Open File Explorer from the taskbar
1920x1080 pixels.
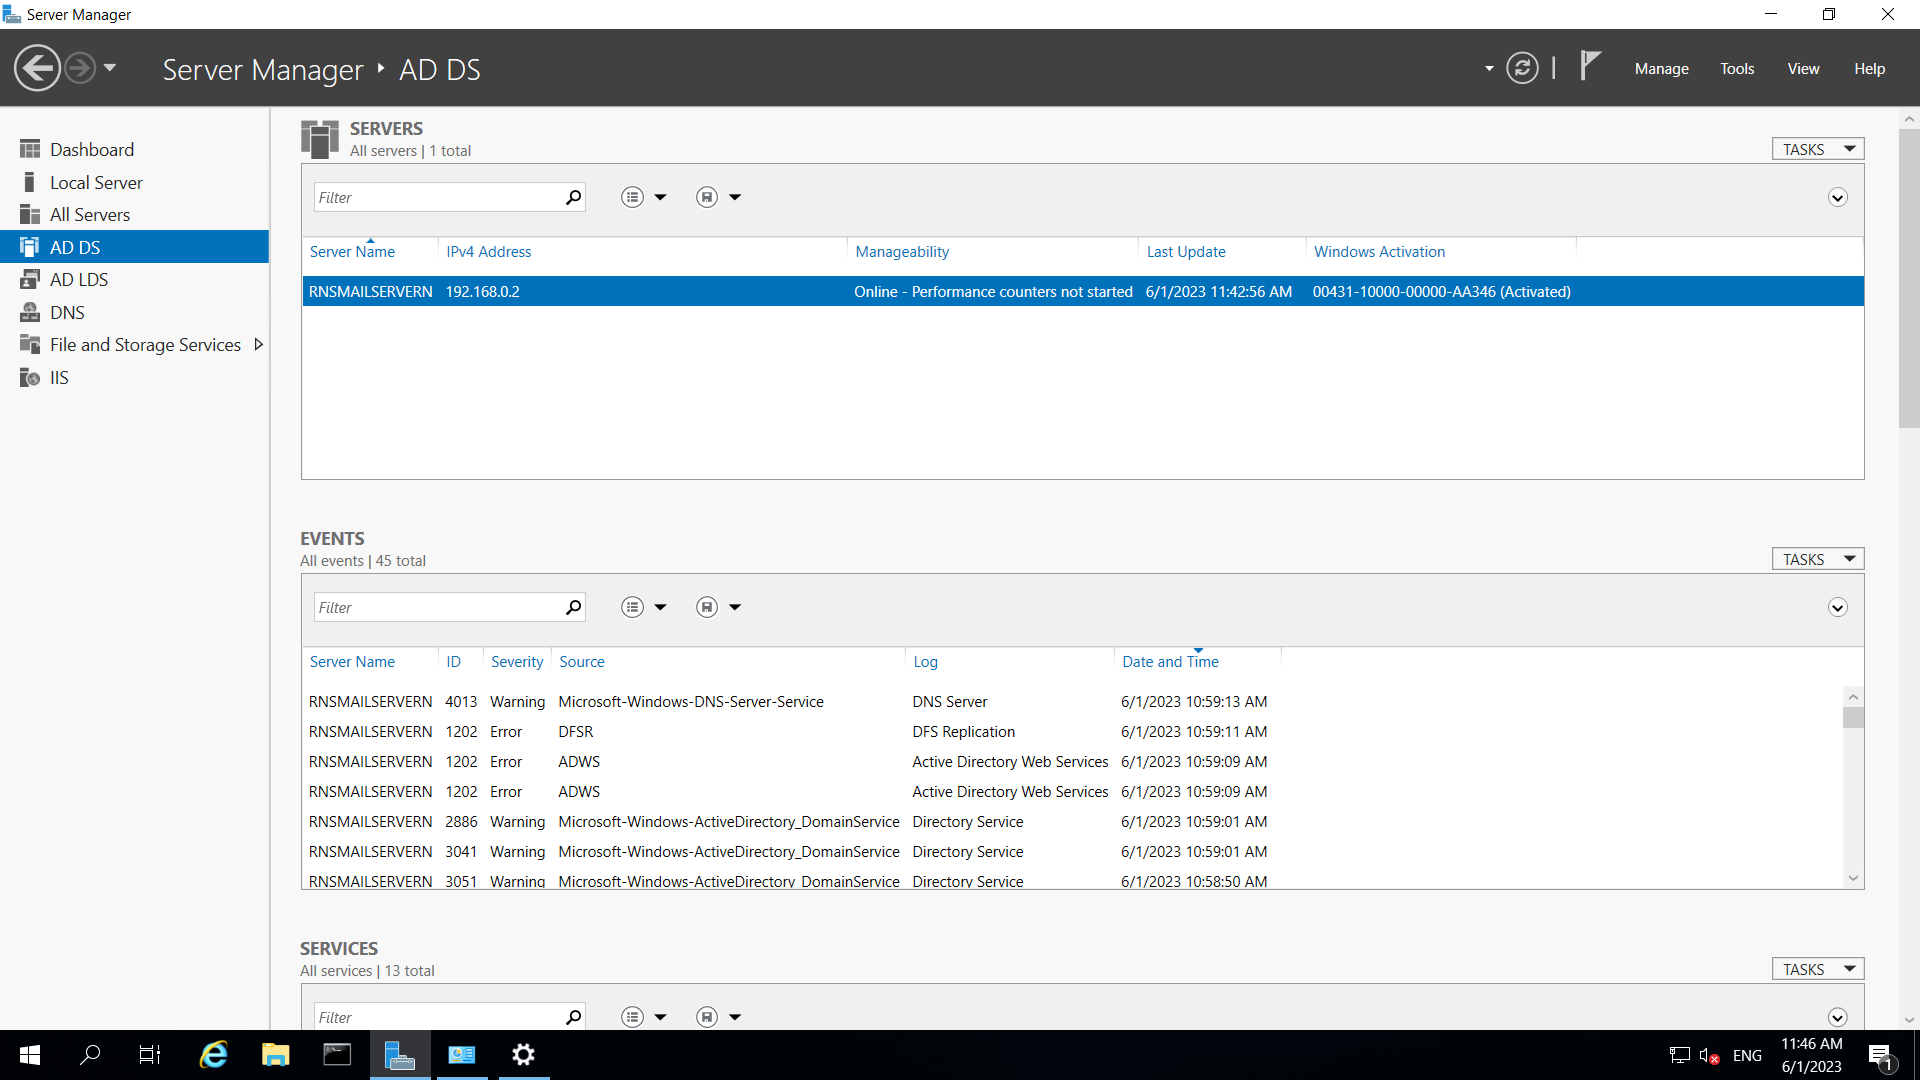275,1055
